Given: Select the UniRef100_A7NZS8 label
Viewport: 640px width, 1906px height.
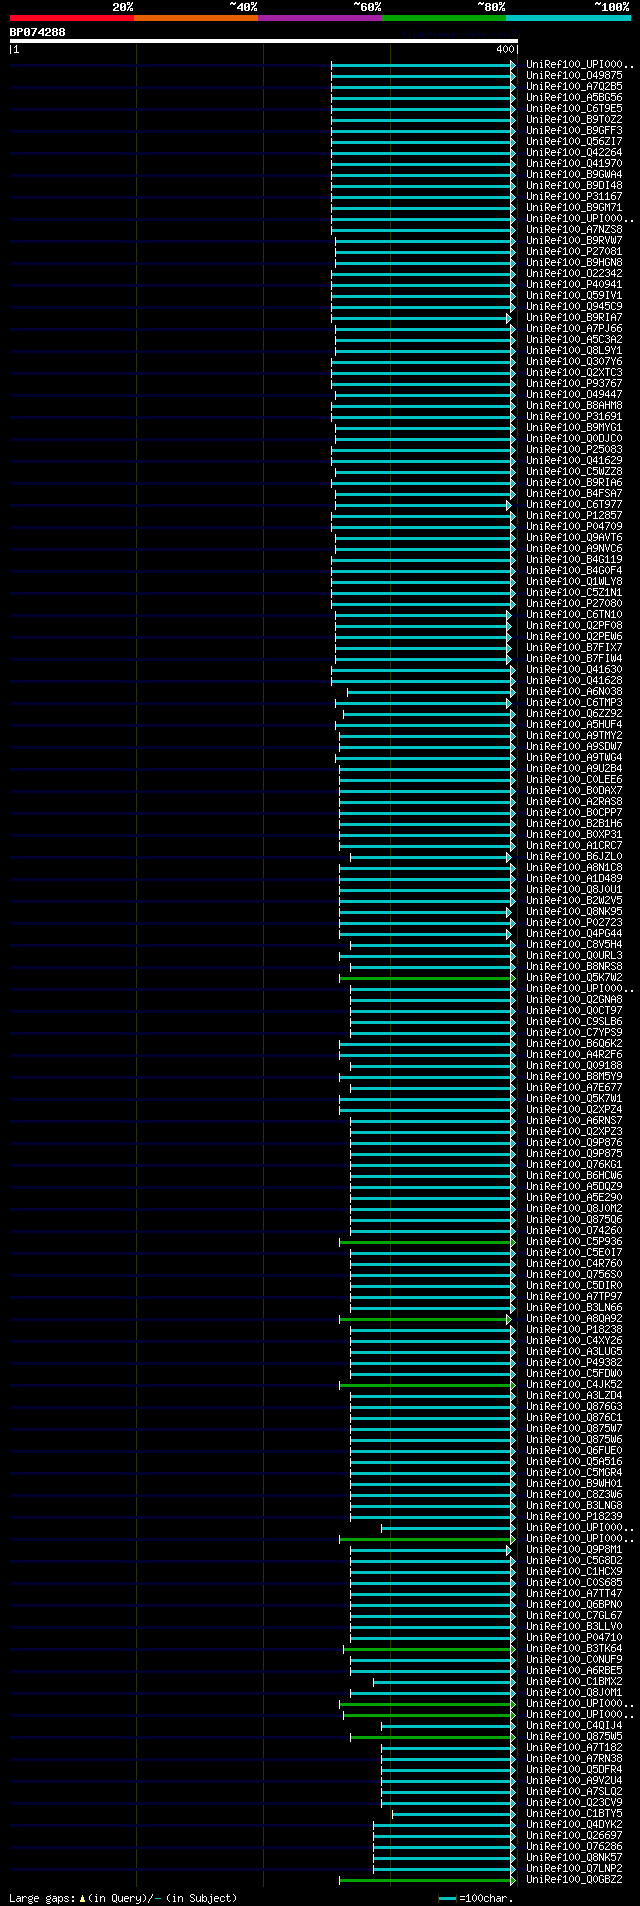Looking at the screenshot, I should [x=574, y=229].
